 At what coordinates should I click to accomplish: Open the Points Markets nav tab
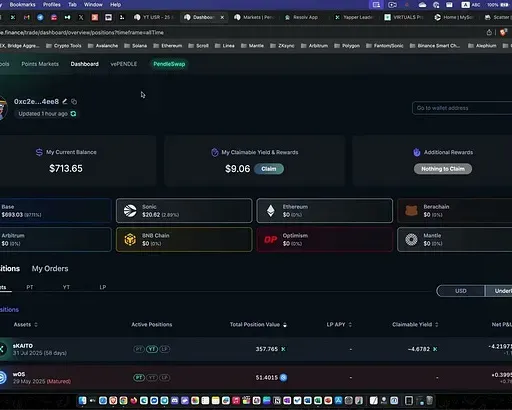(40, 64)
